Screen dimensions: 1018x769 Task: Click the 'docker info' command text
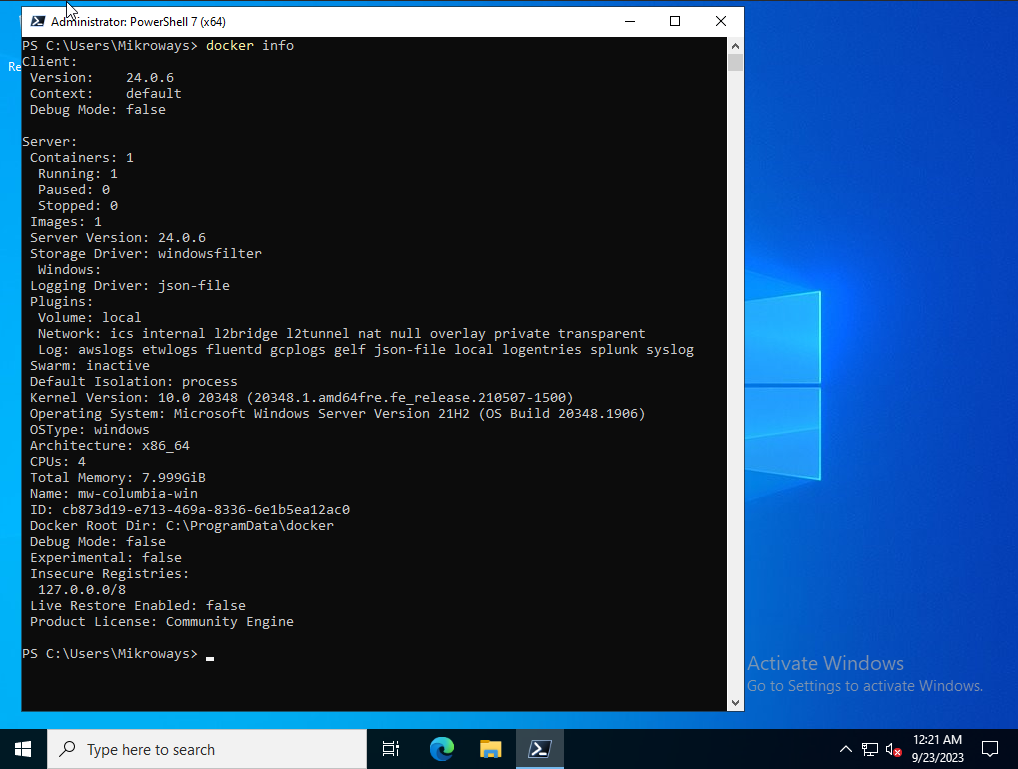(250, 45)
